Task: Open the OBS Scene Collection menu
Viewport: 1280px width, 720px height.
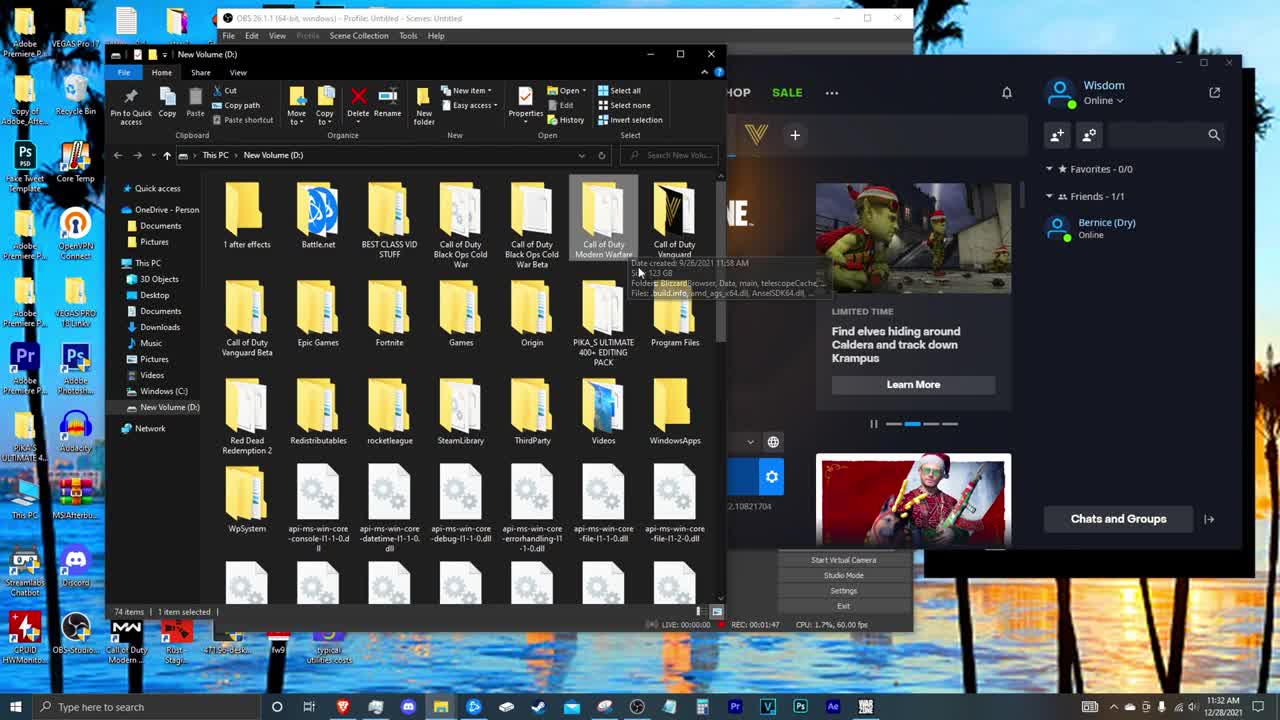Action: [x=359, y=36]
